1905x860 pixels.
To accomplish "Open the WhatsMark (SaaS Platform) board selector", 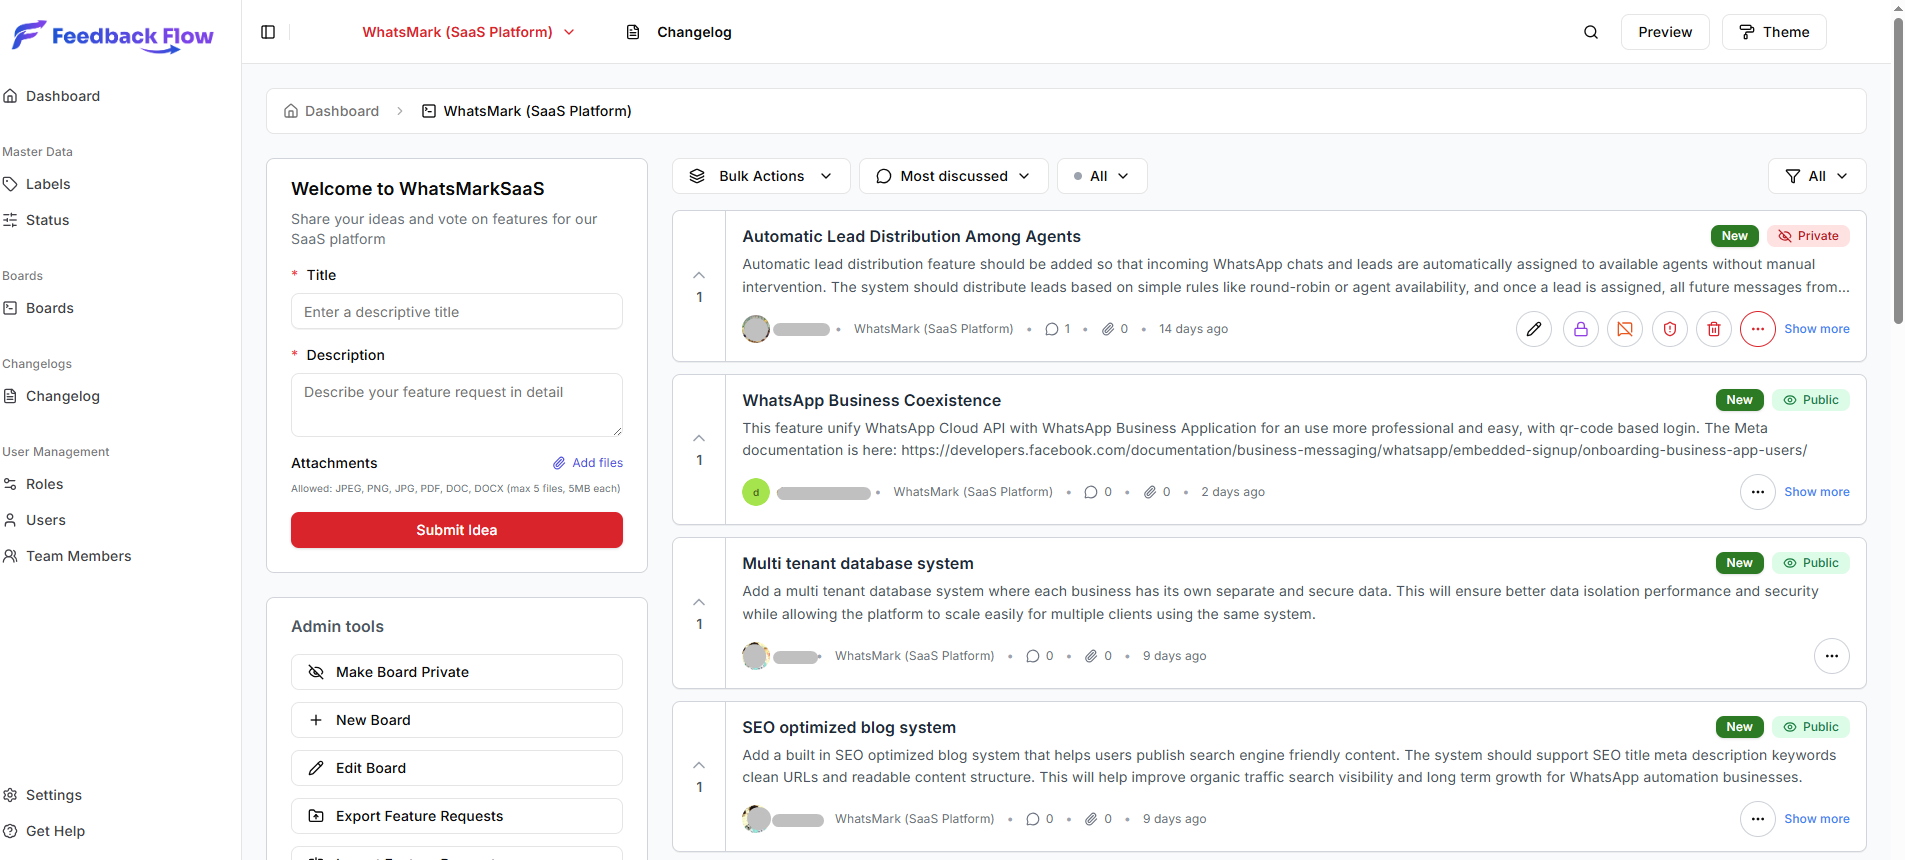I will coord(468,32).
